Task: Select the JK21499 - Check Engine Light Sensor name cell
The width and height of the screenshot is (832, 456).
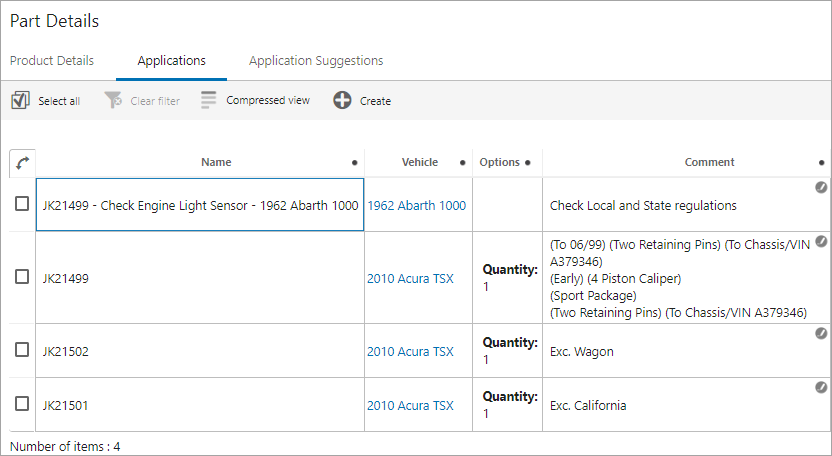Action: (200, 205)
